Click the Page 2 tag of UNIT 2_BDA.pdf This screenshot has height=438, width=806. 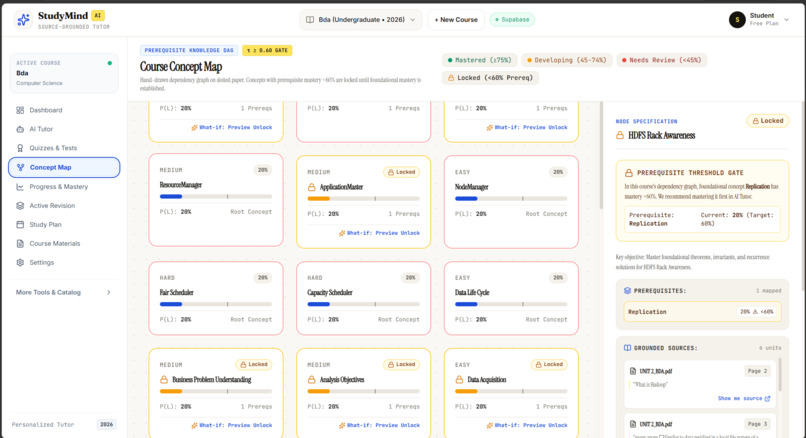757,371
